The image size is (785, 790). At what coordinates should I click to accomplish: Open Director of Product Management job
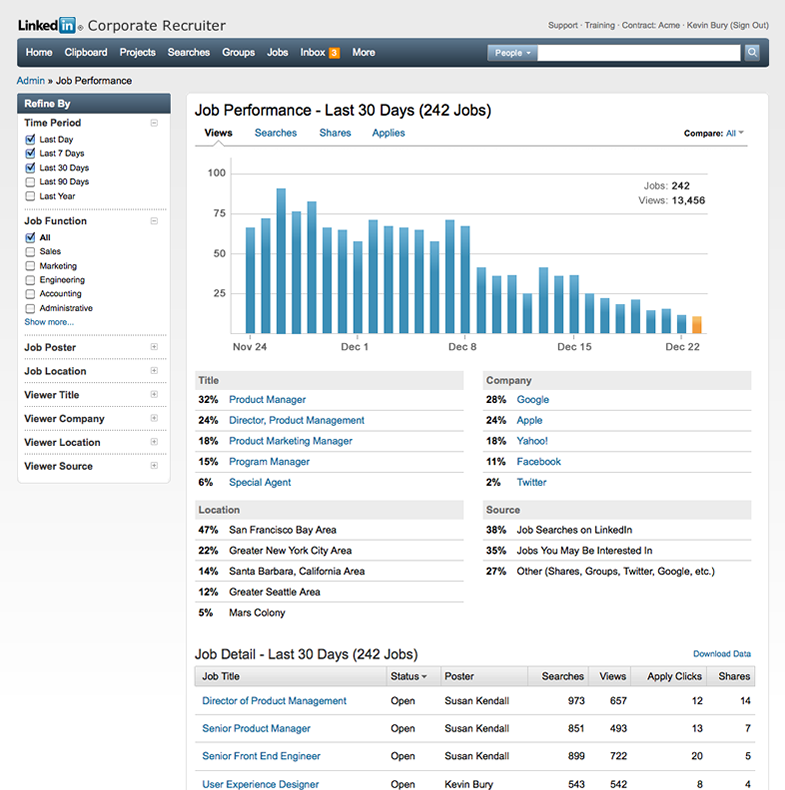click(274, 701)
